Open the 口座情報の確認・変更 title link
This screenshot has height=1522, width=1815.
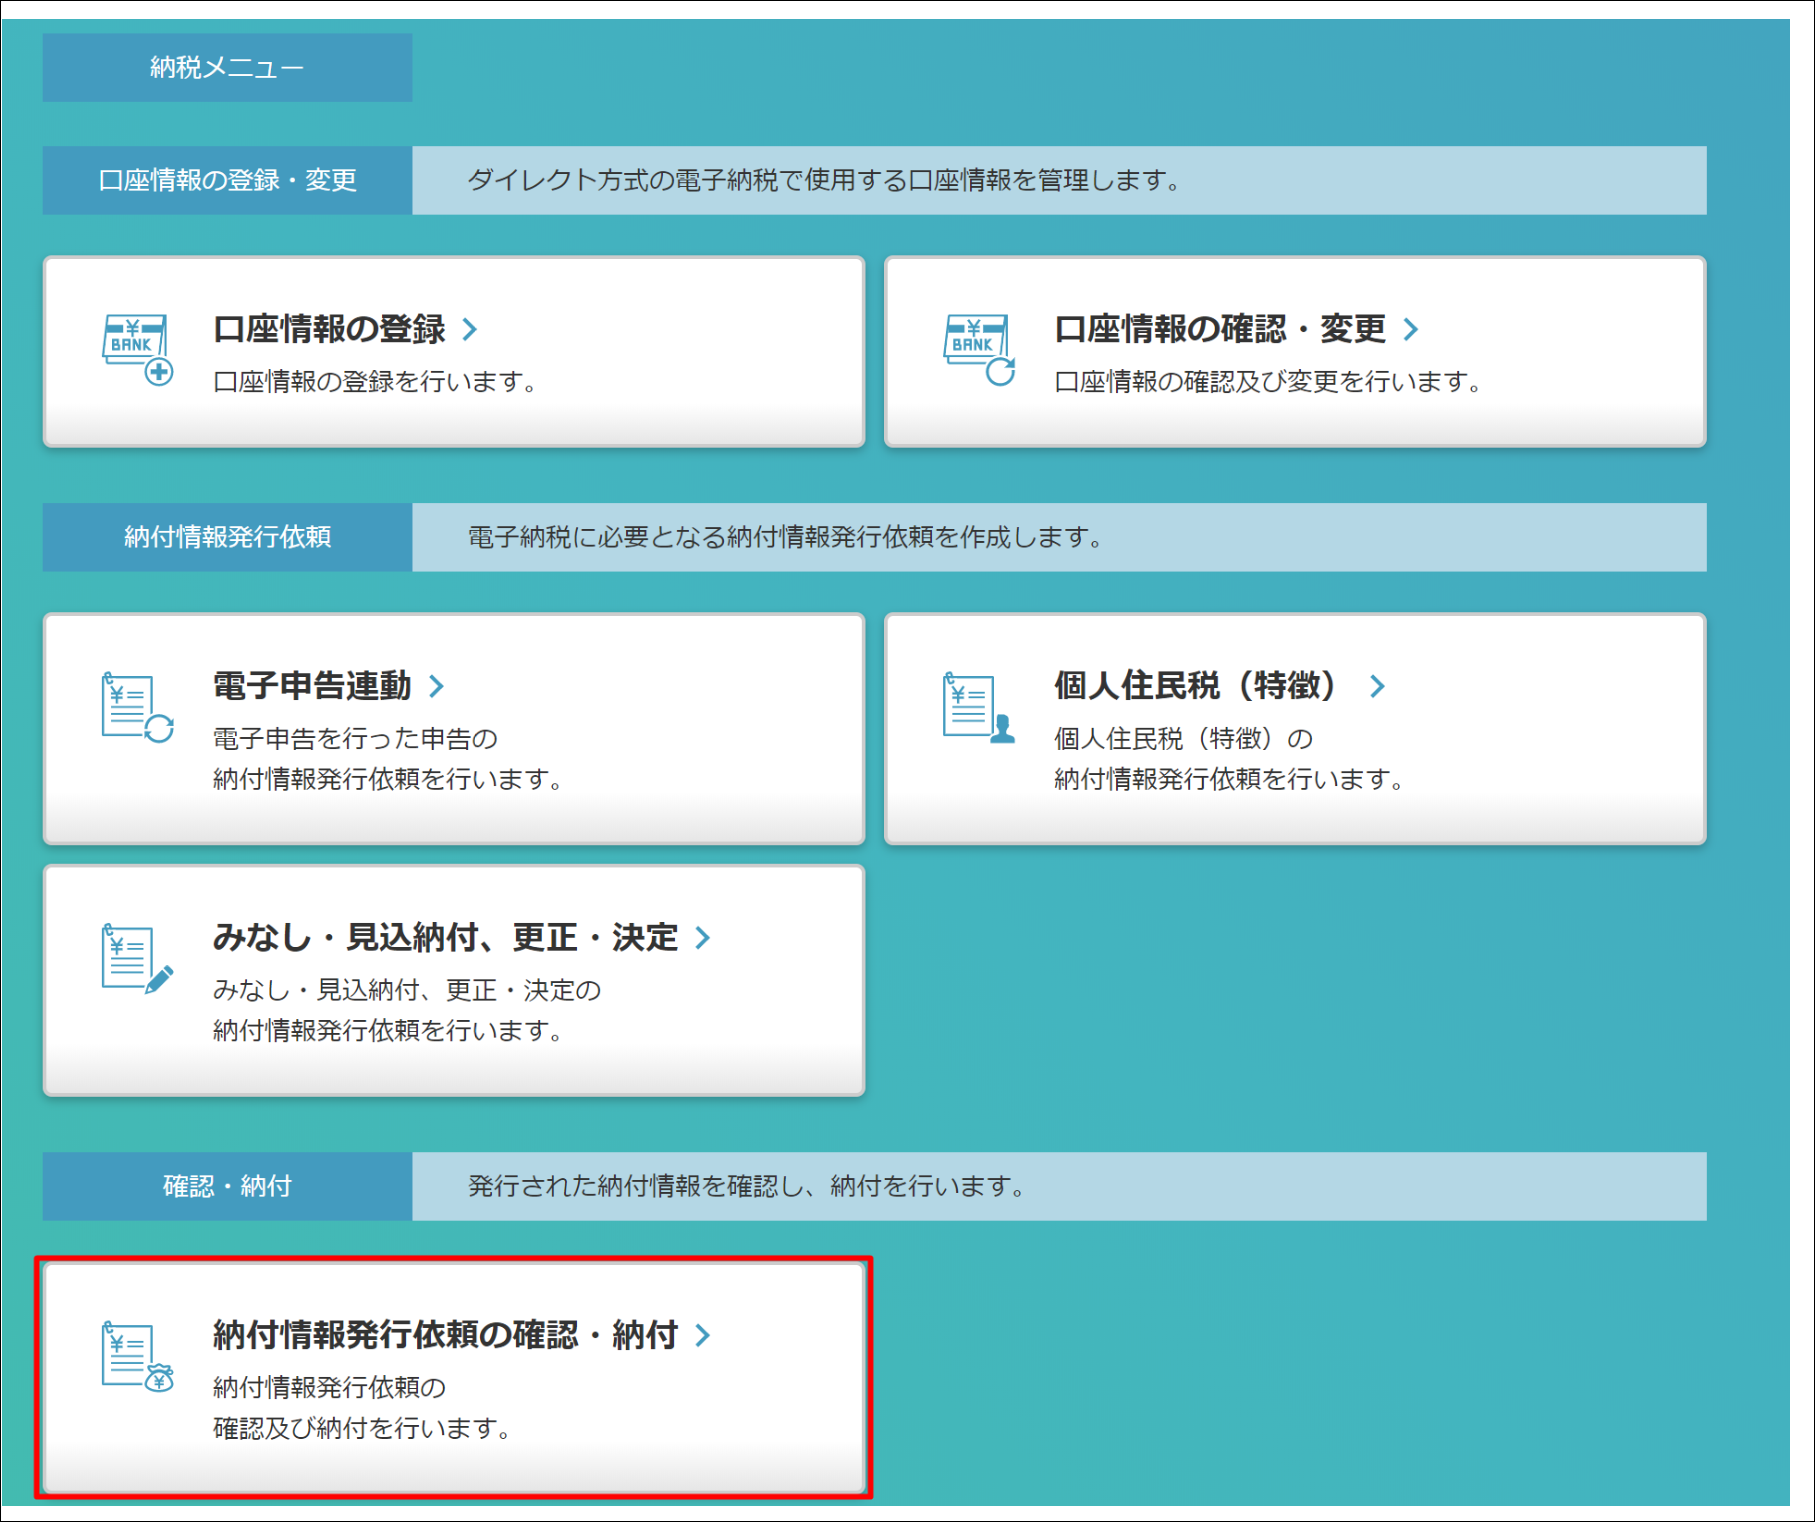coord(1220,329)
